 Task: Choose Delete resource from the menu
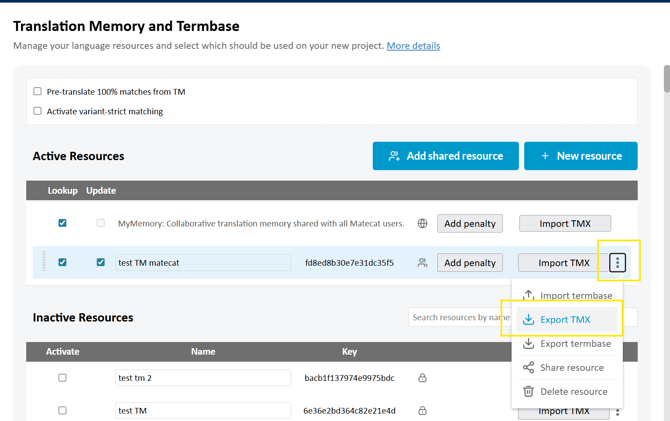(x=573, y=392)
